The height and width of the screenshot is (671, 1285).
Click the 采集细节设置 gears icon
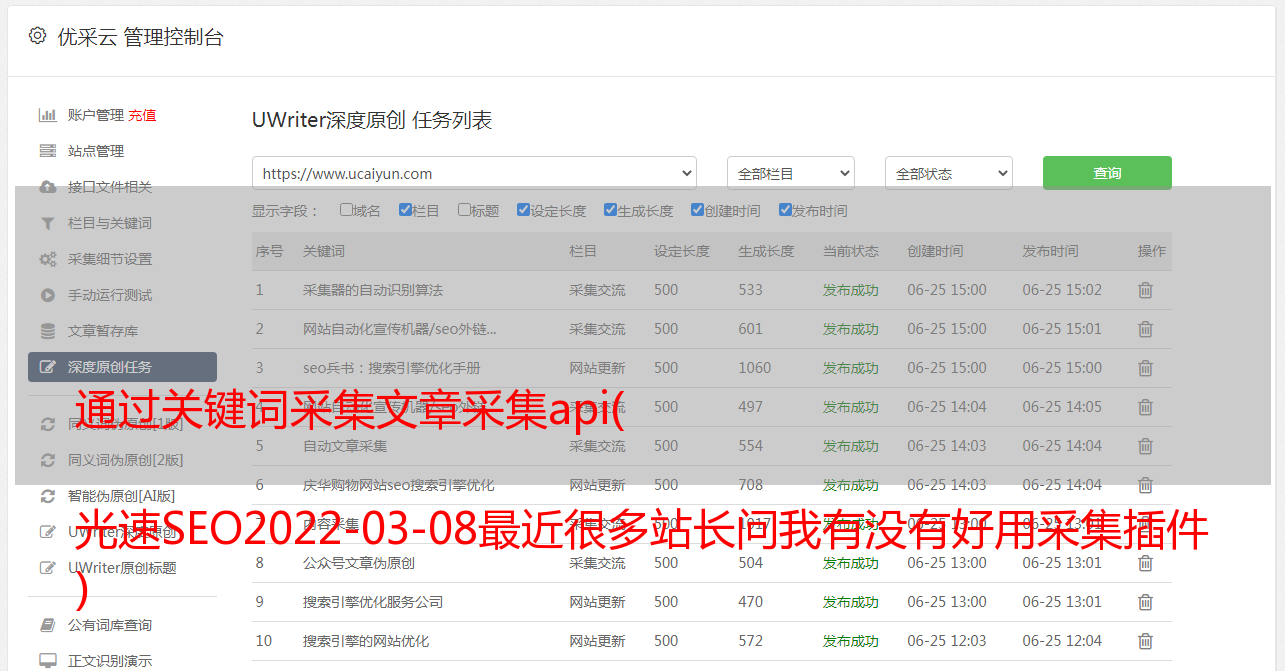pyautogui.click(x=47, y=259)
